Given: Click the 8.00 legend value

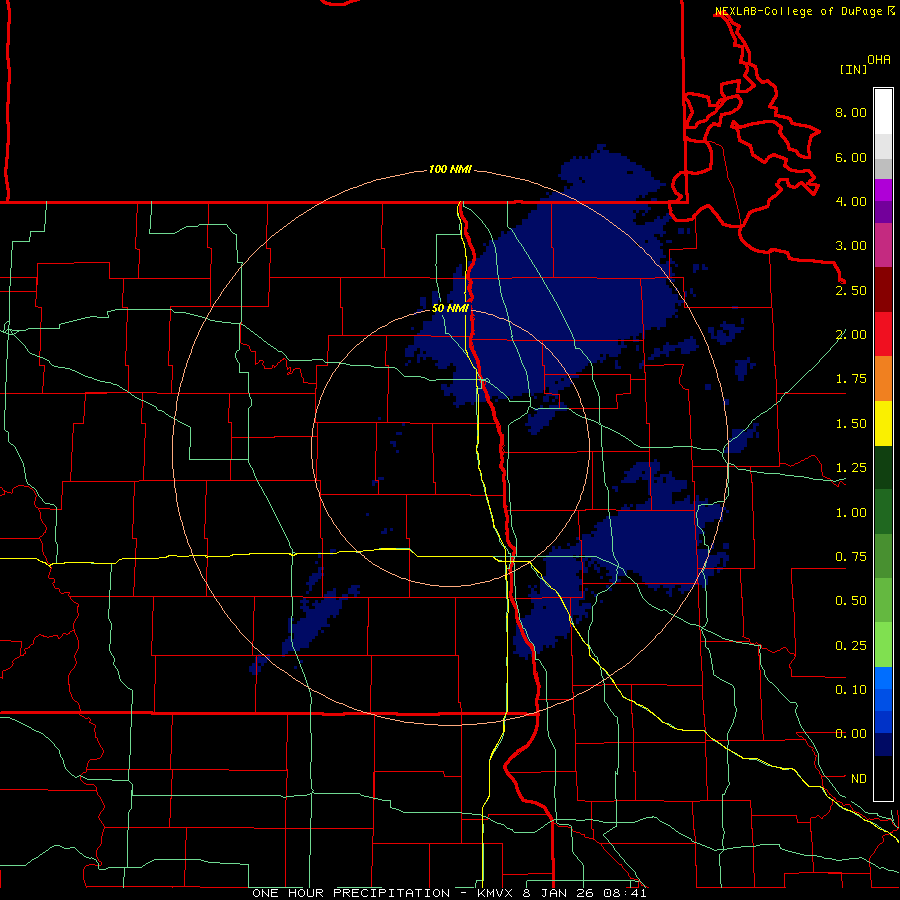Looking at the screenshot, I should [x=851, y=112].
